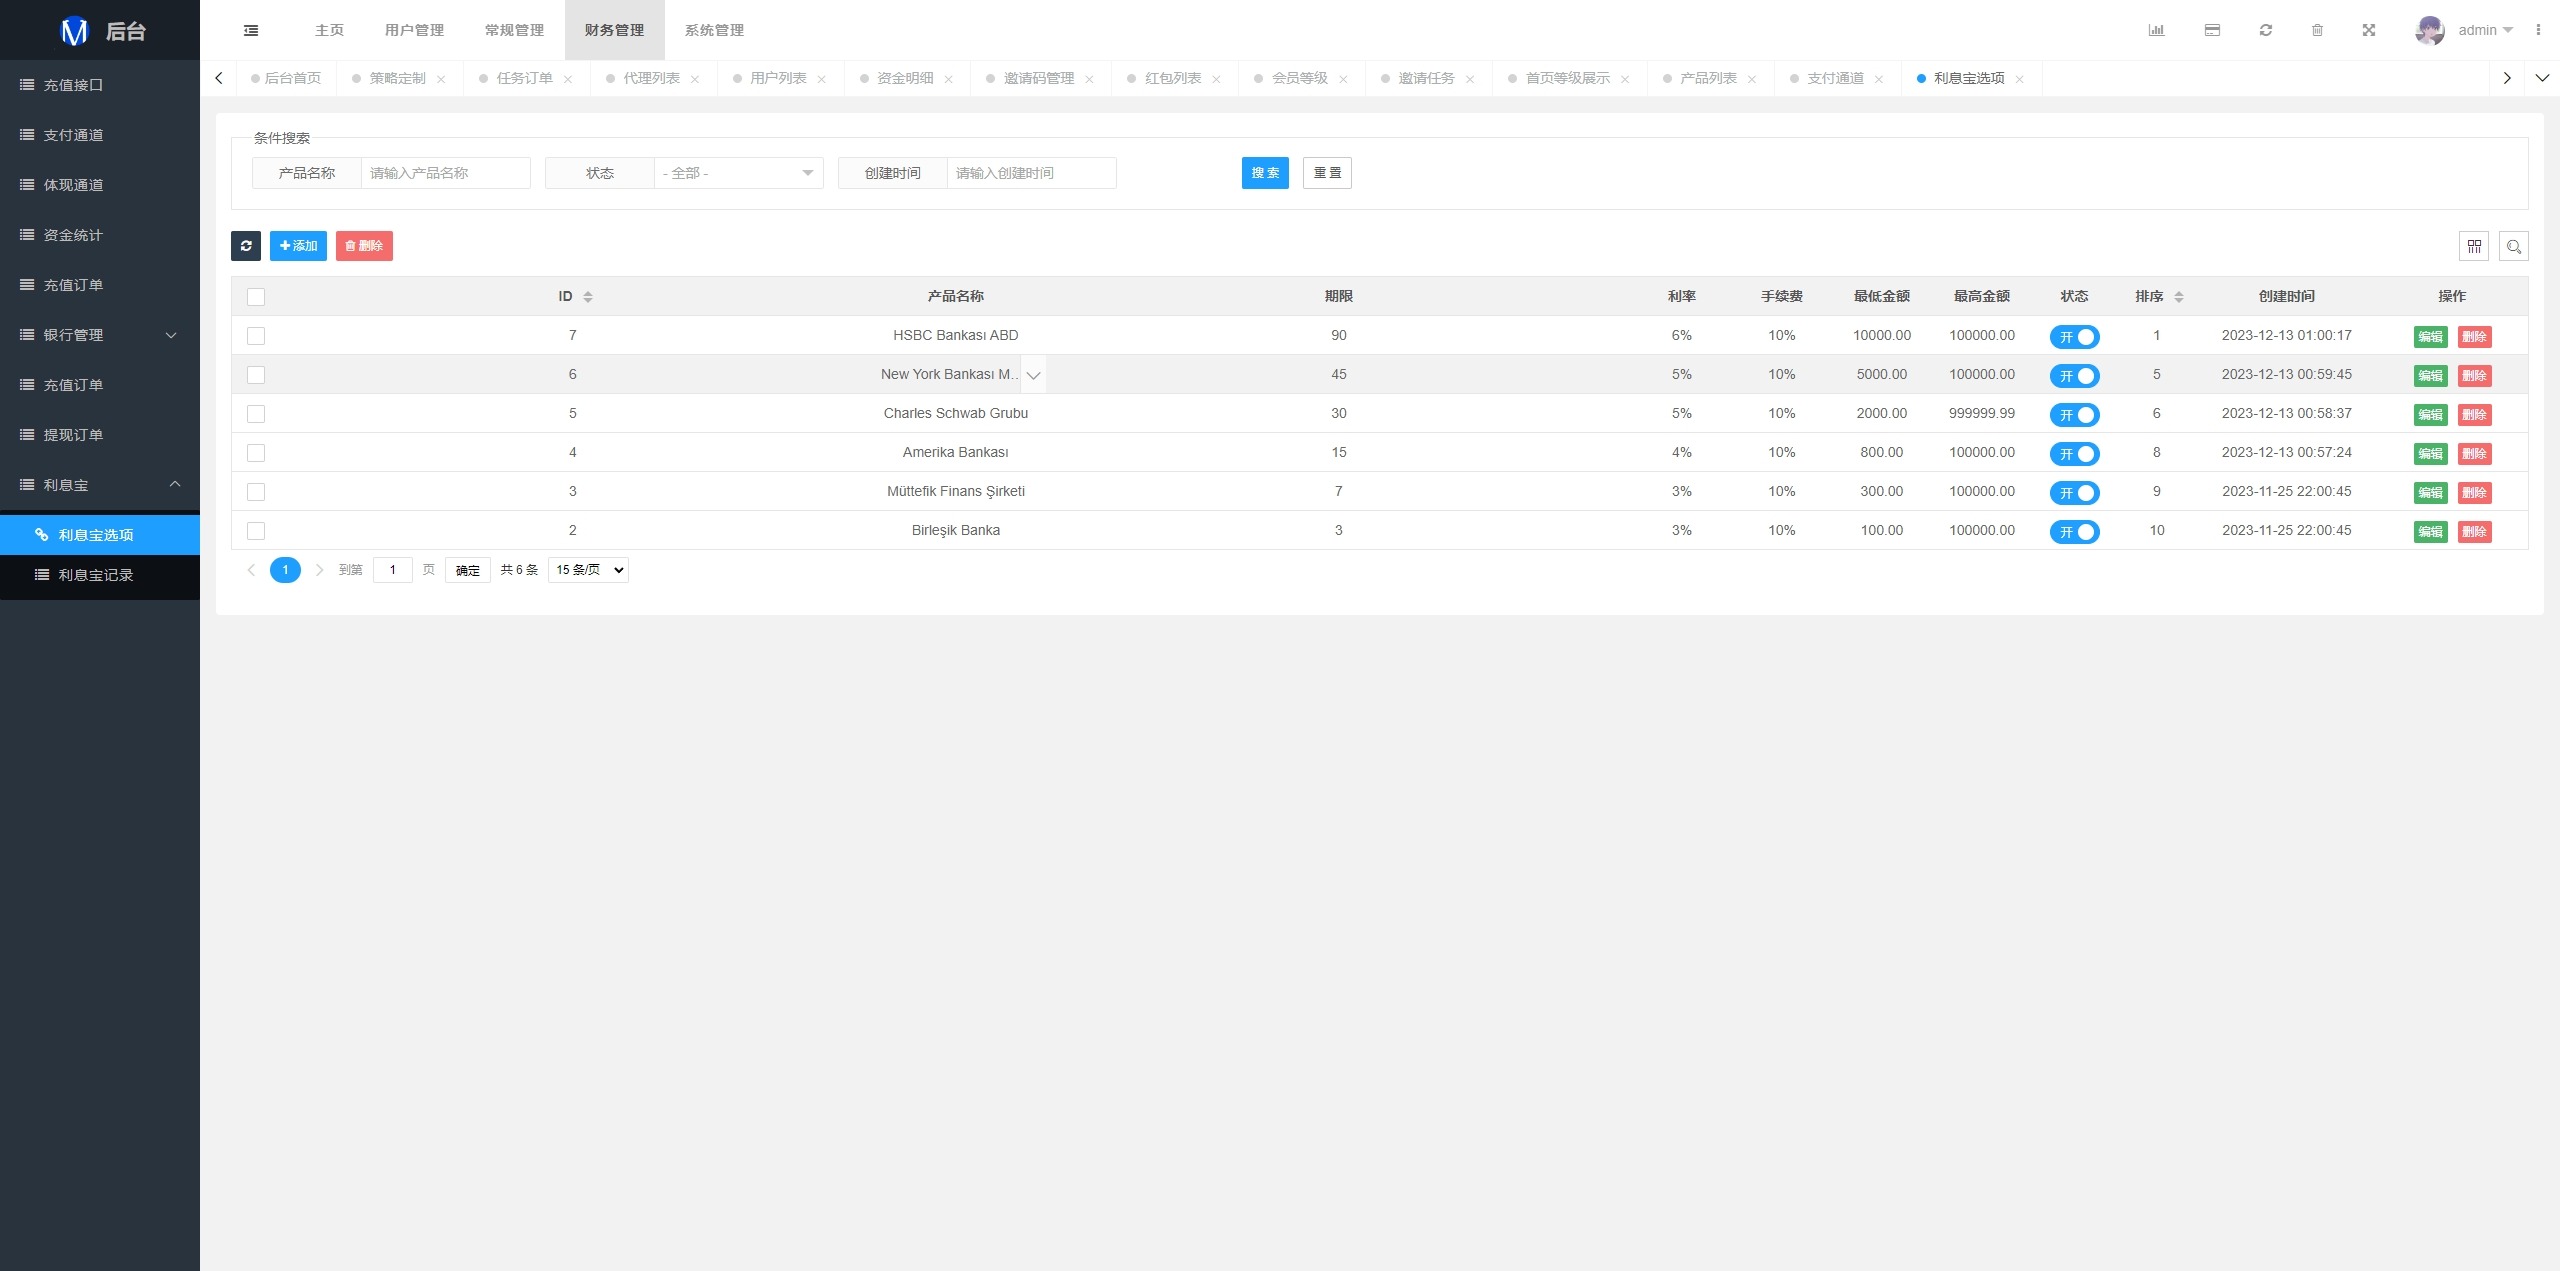
Task: Expand the 银行管理 sidebar menu
Action: [100, 335]
